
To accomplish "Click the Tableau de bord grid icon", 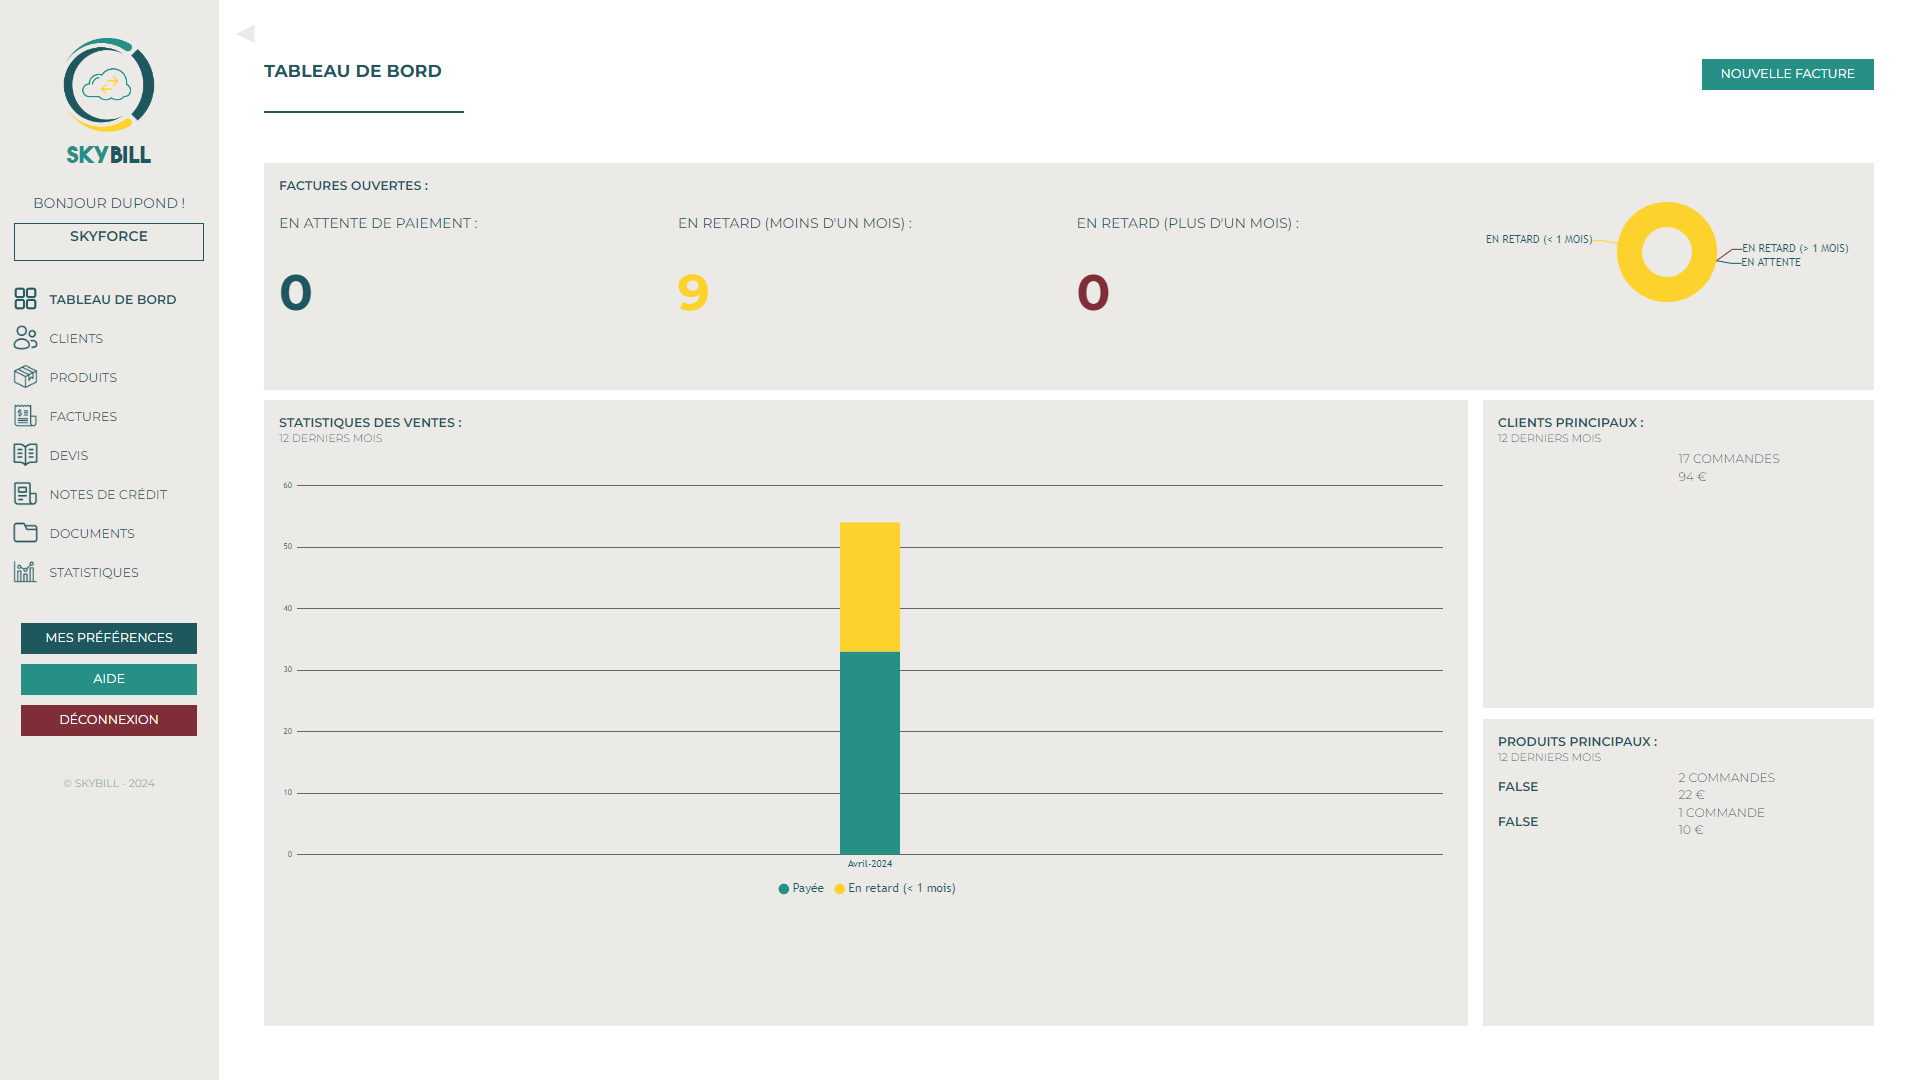I will [x=25, y=299].
